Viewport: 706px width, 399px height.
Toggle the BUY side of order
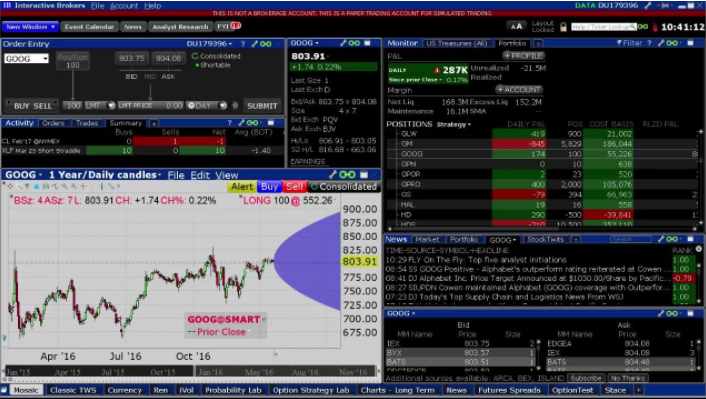click(x=22, y=106)
